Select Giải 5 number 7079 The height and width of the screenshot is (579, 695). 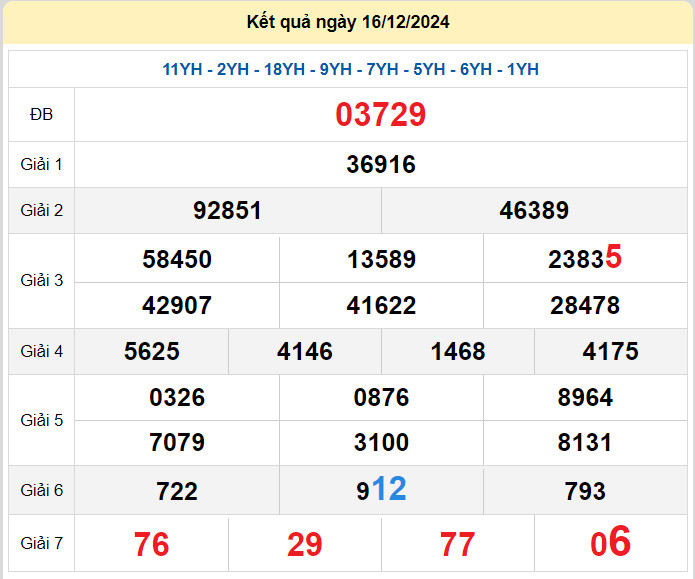pos(177,442)
